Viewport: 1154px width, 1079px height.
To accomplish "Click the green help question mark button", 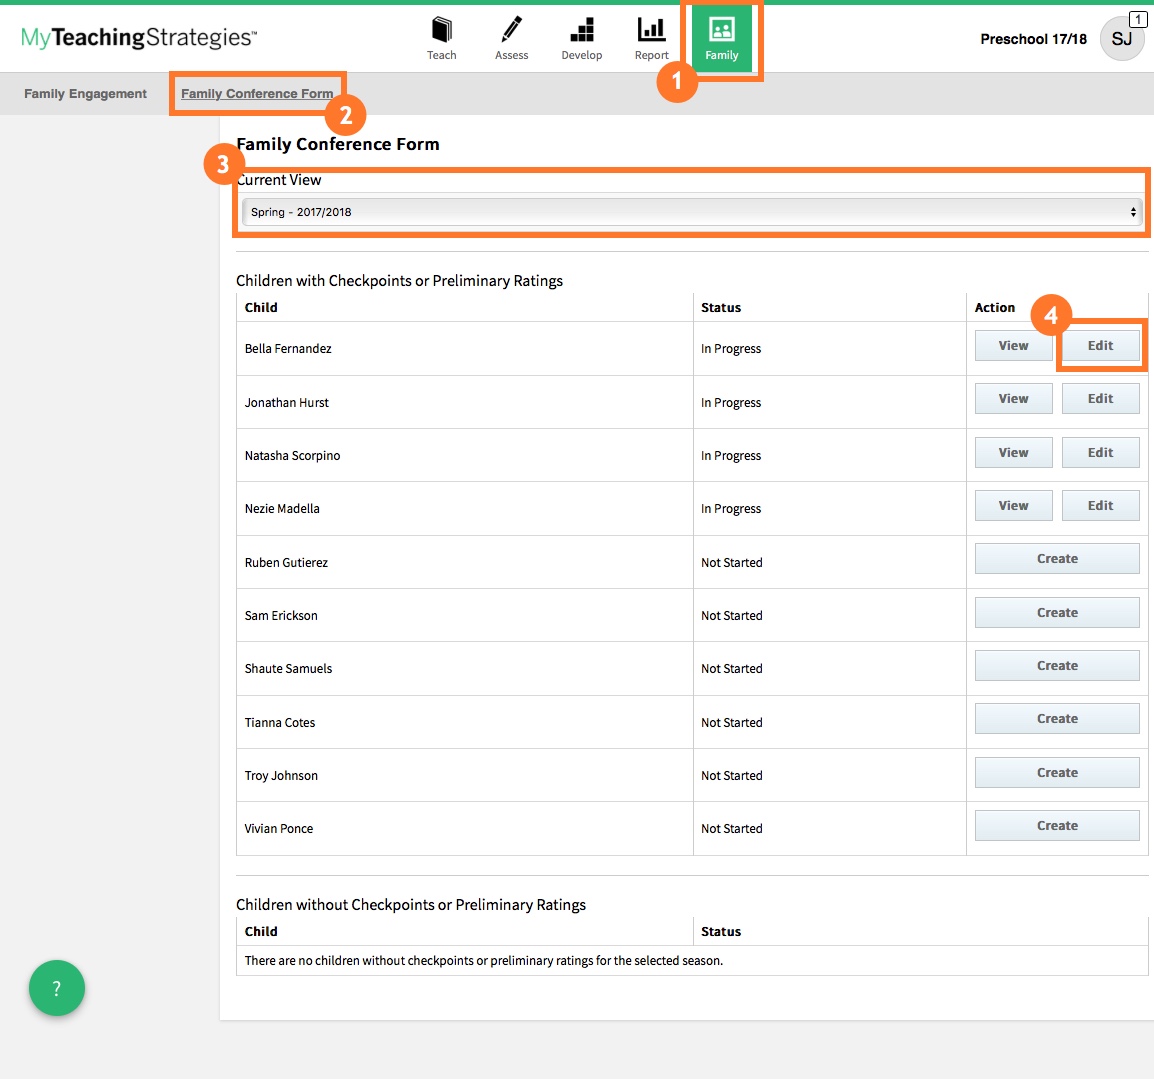I will [x=57, y=988].
